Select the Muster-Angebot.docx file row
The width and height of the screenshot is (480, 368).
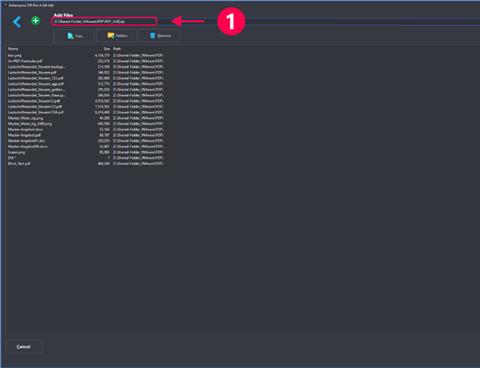(x=86, y=129)
